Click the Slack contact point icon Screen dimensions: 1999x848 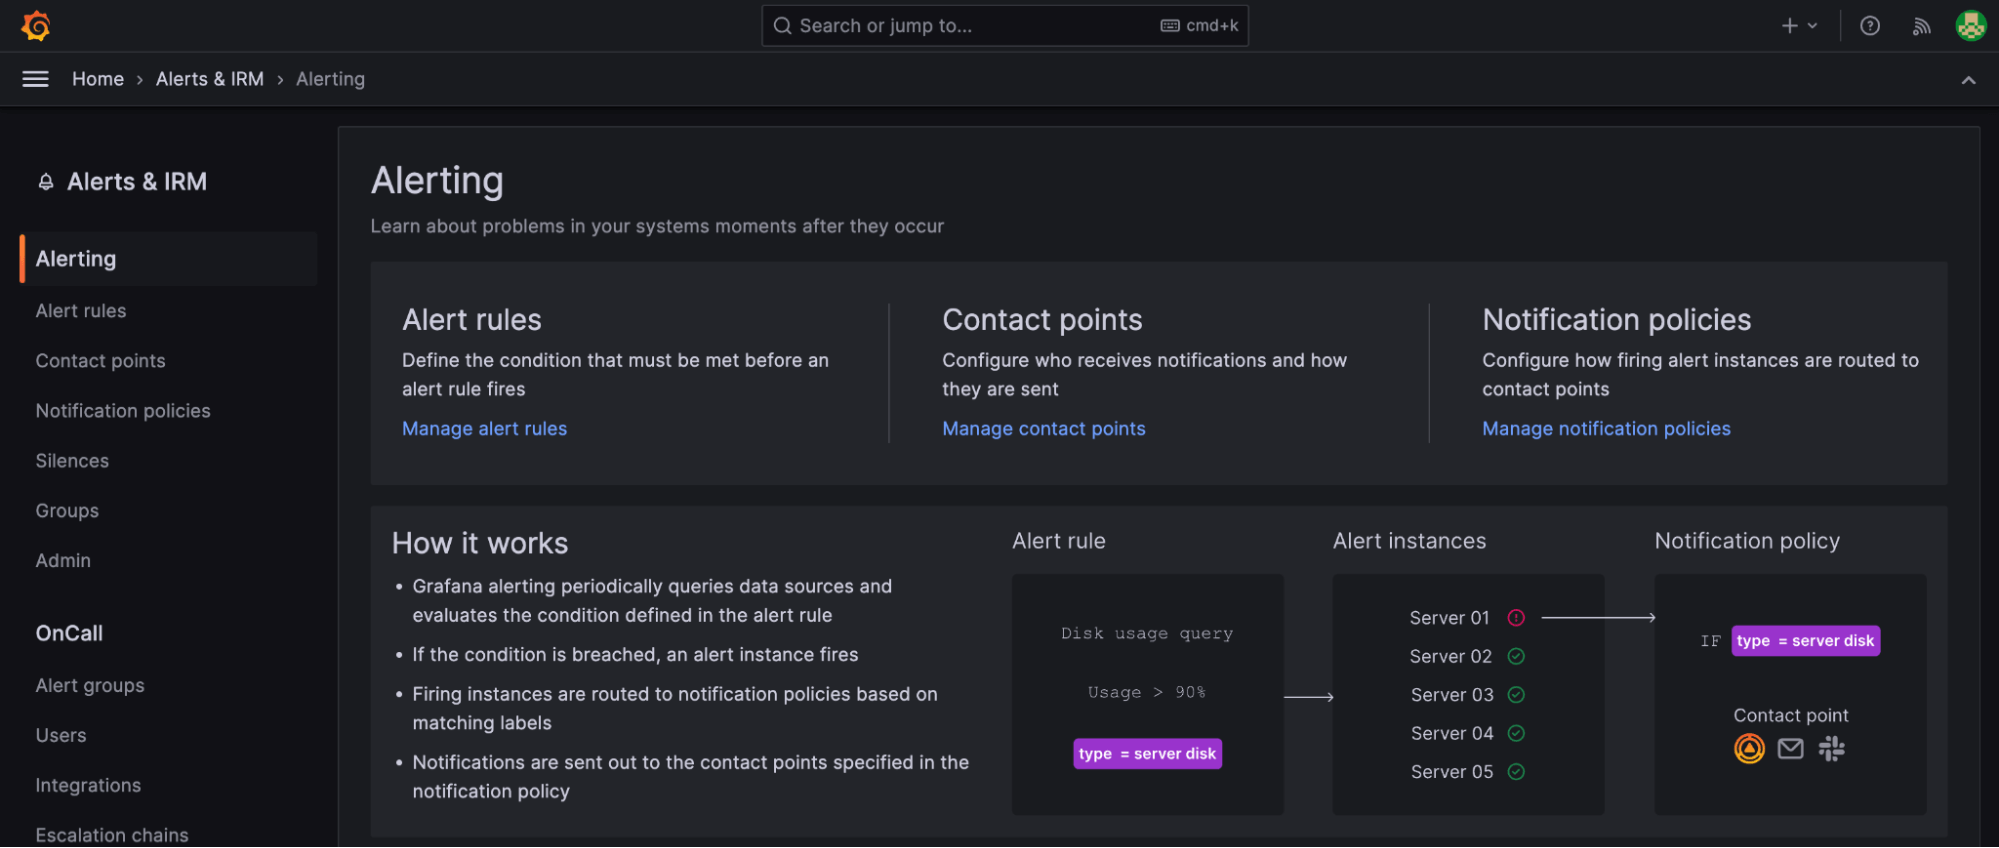1832,748
